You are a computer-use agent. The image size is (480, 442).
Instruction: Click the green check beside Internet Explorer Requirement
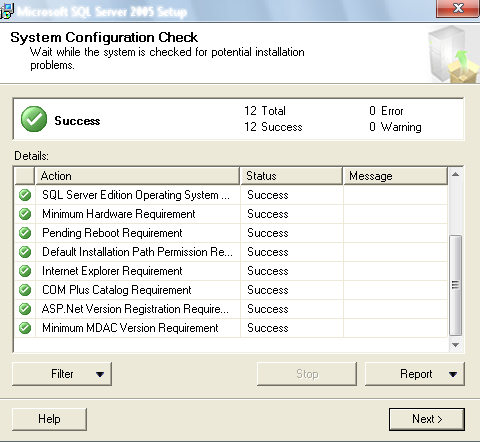coord(25,271)
